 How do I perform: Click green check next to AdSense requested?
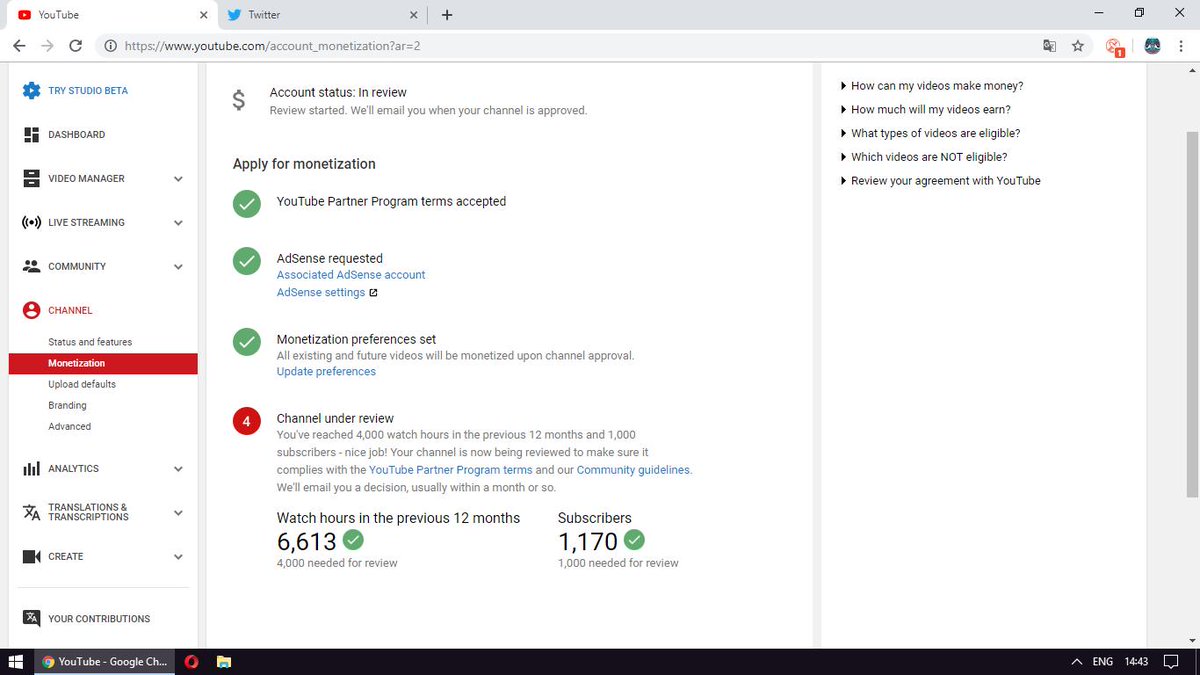coord(247,261)
